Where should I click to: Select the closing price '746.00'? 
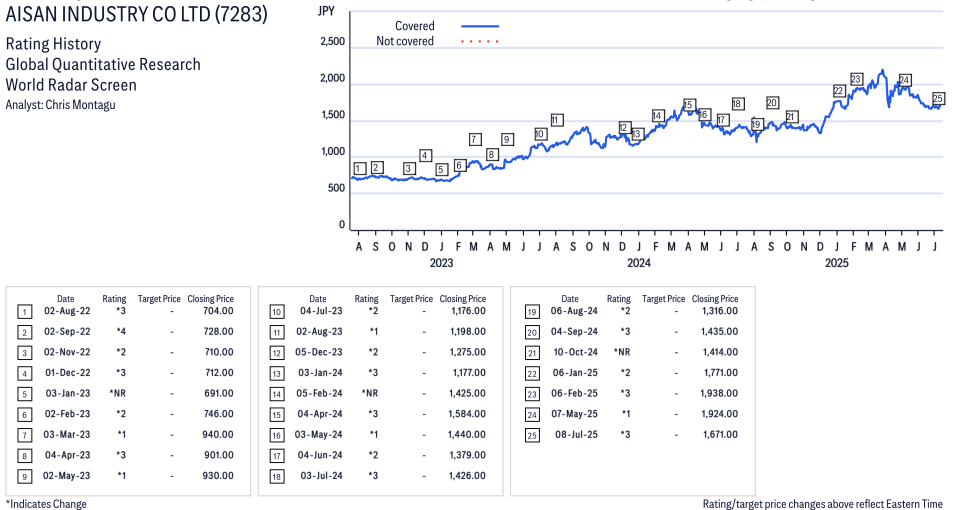pos(218,414)
